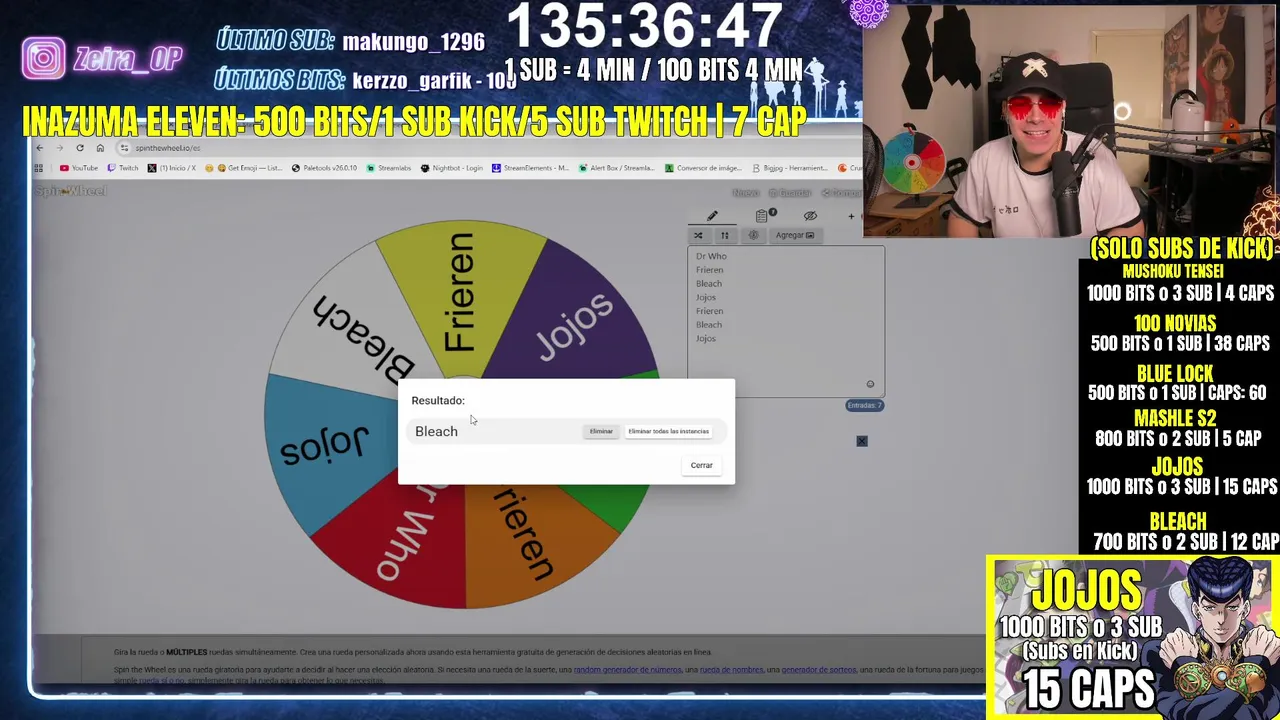Screen dimensions: 1280x720
Task: Open the StreamElements bookmark
Action: 530,168
